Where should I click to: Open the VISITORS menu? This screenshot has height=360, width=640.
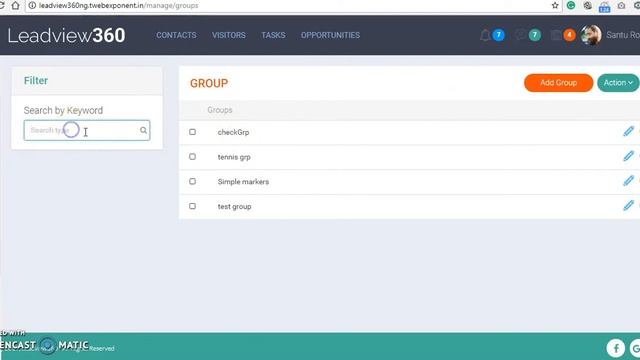tap(229, 35)
